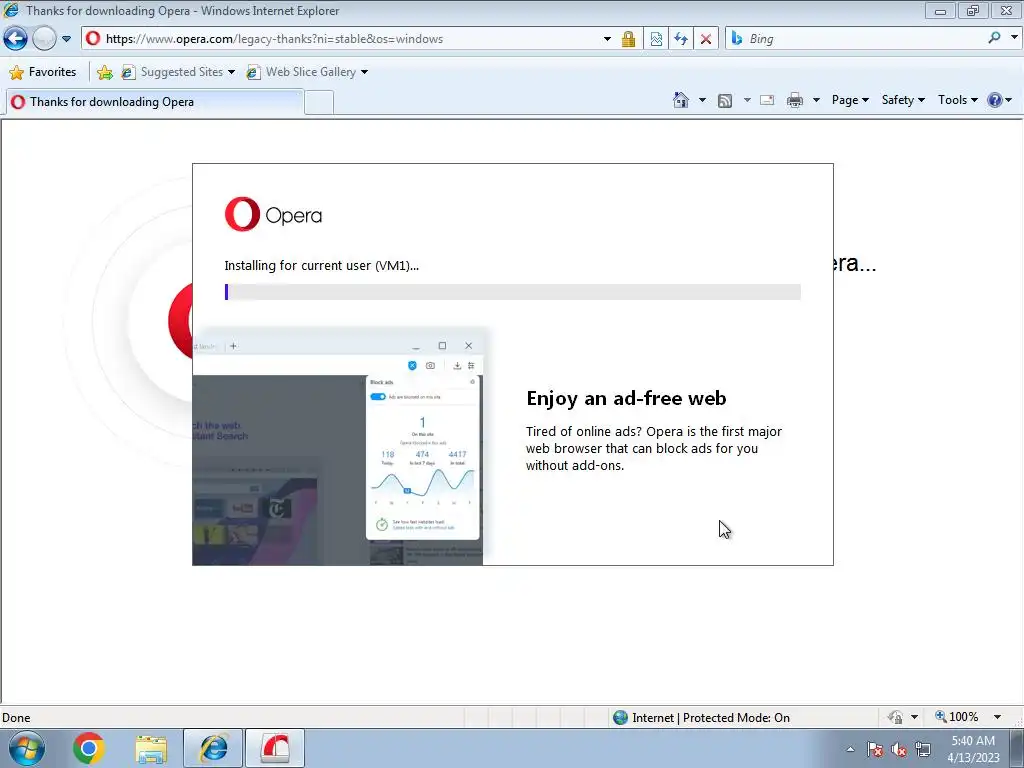1024x768 pixels.
Task: Open the Windows Start button
Action: pyautogui.click(x=26, y=748)
